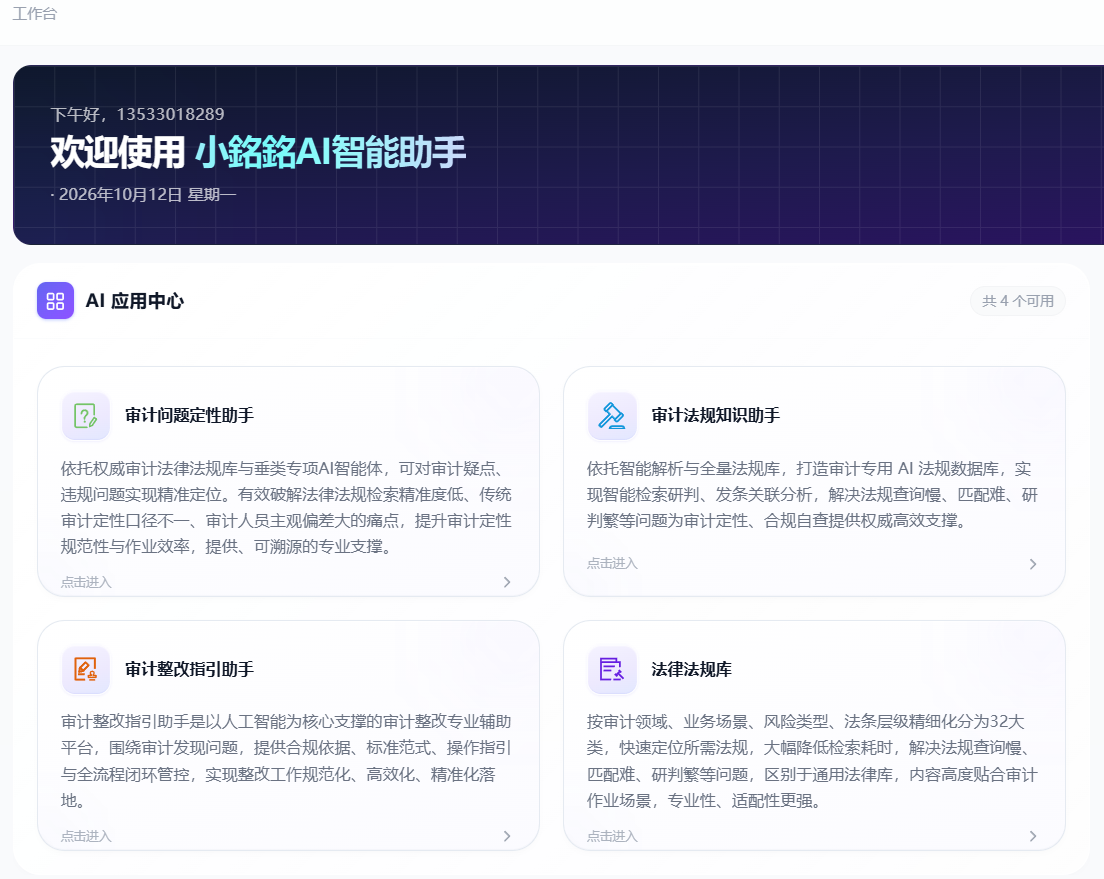1104x879 pixels.
Task: Click the 审计整改指引助手 description paragraph
Action: click(286, 761)
